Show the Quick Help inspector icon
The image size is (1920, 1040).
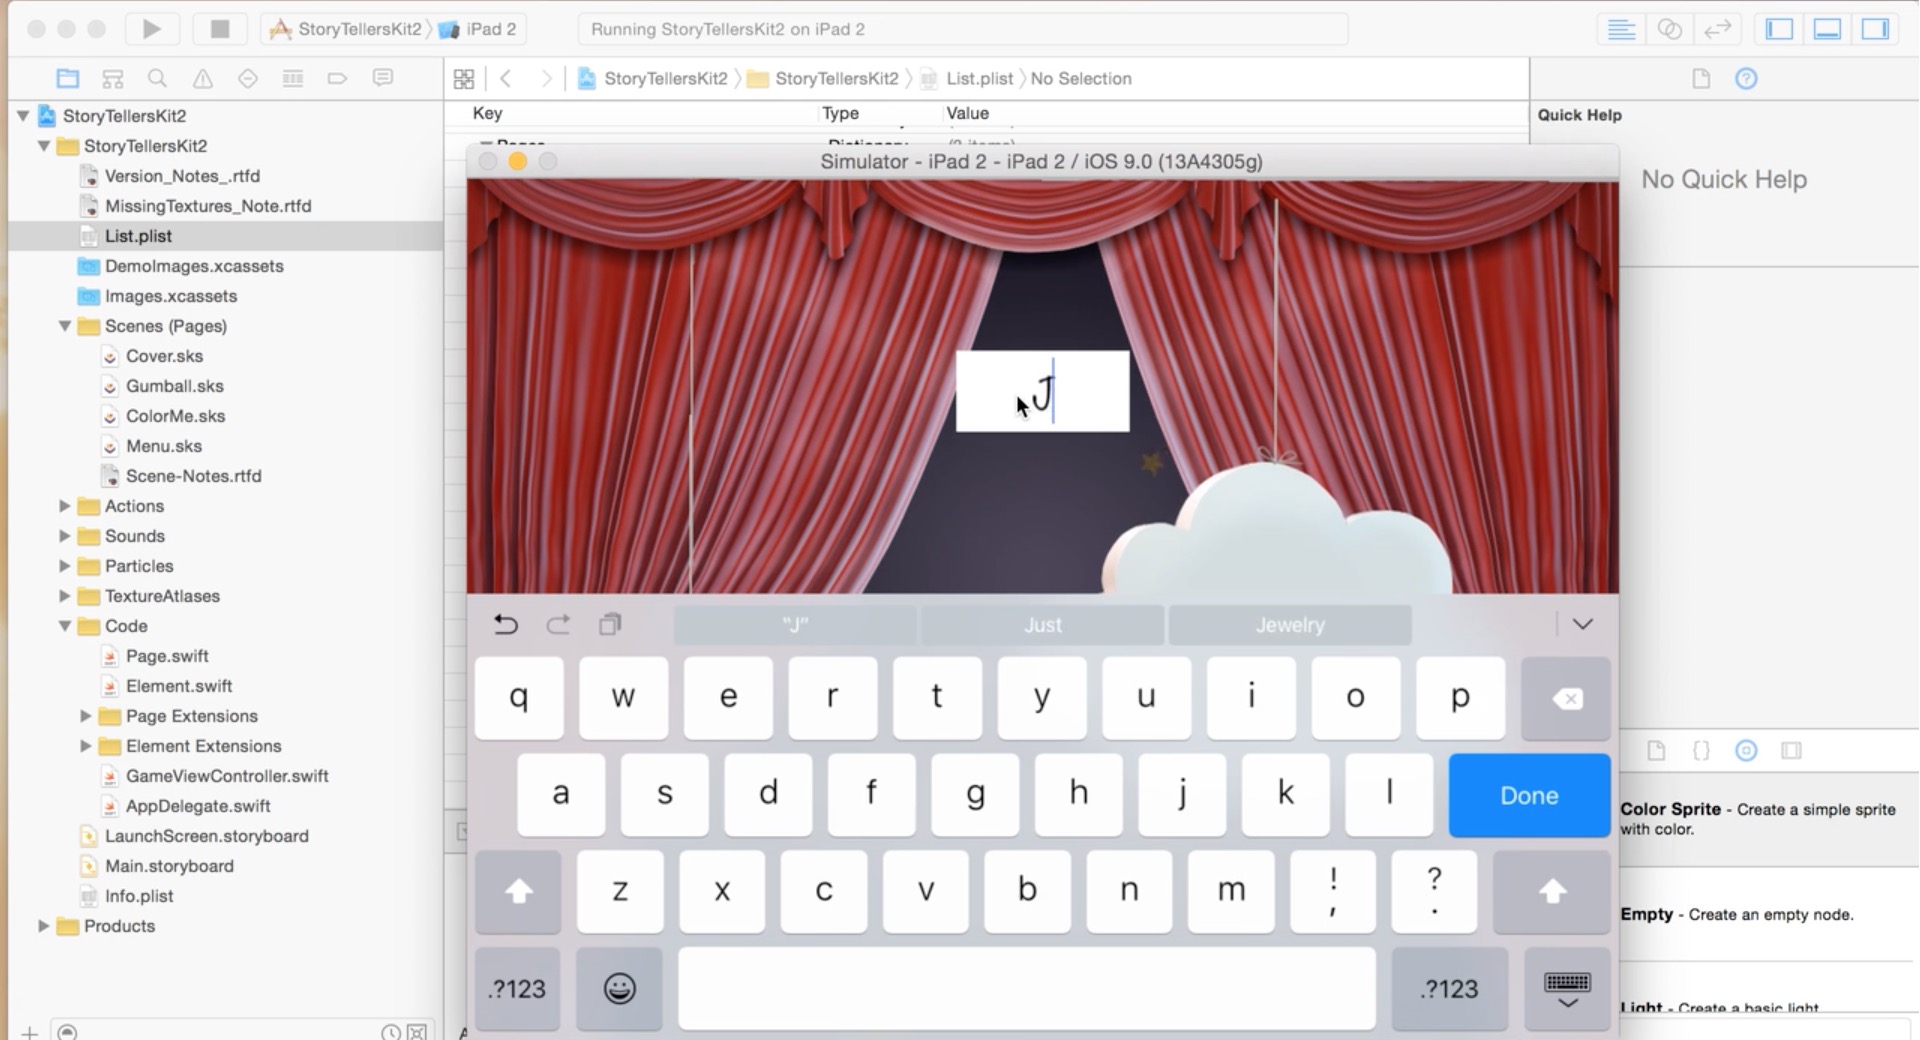1746,78
